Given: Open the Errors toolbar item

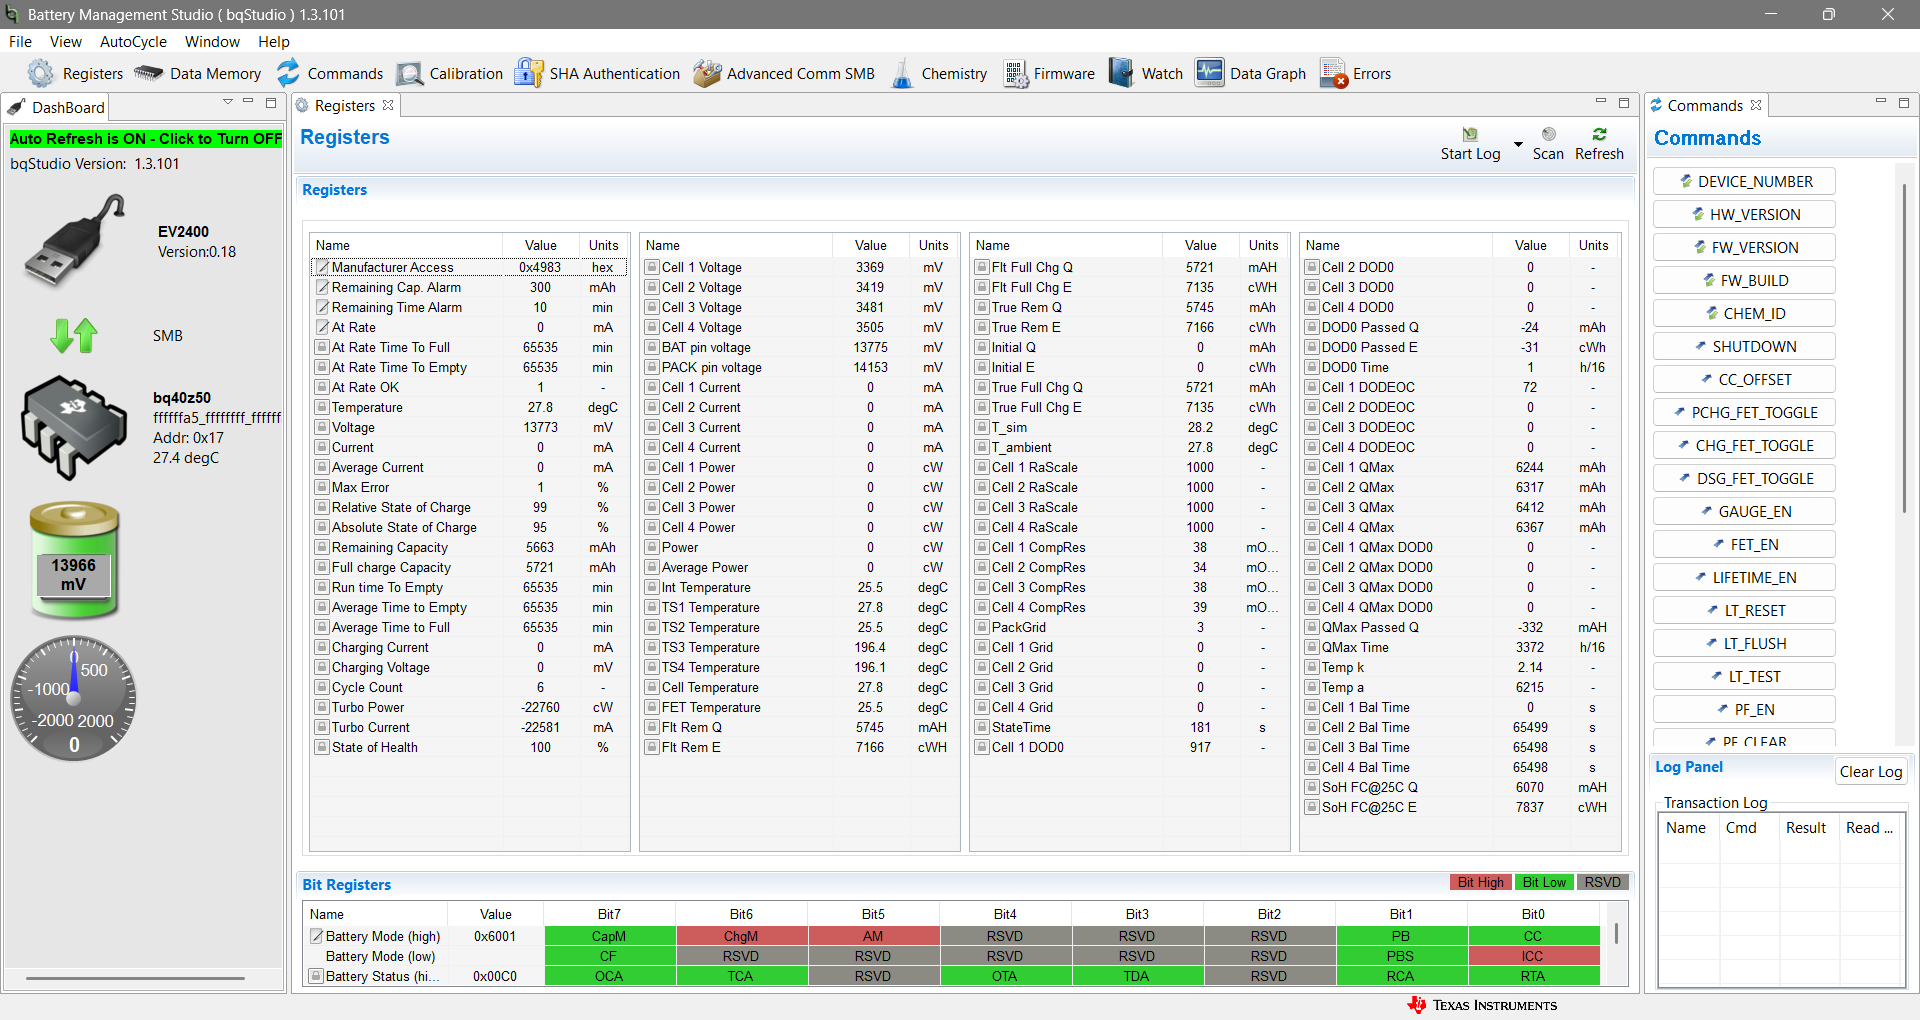Looking at the screenshot, I should tap(1355, 74).
